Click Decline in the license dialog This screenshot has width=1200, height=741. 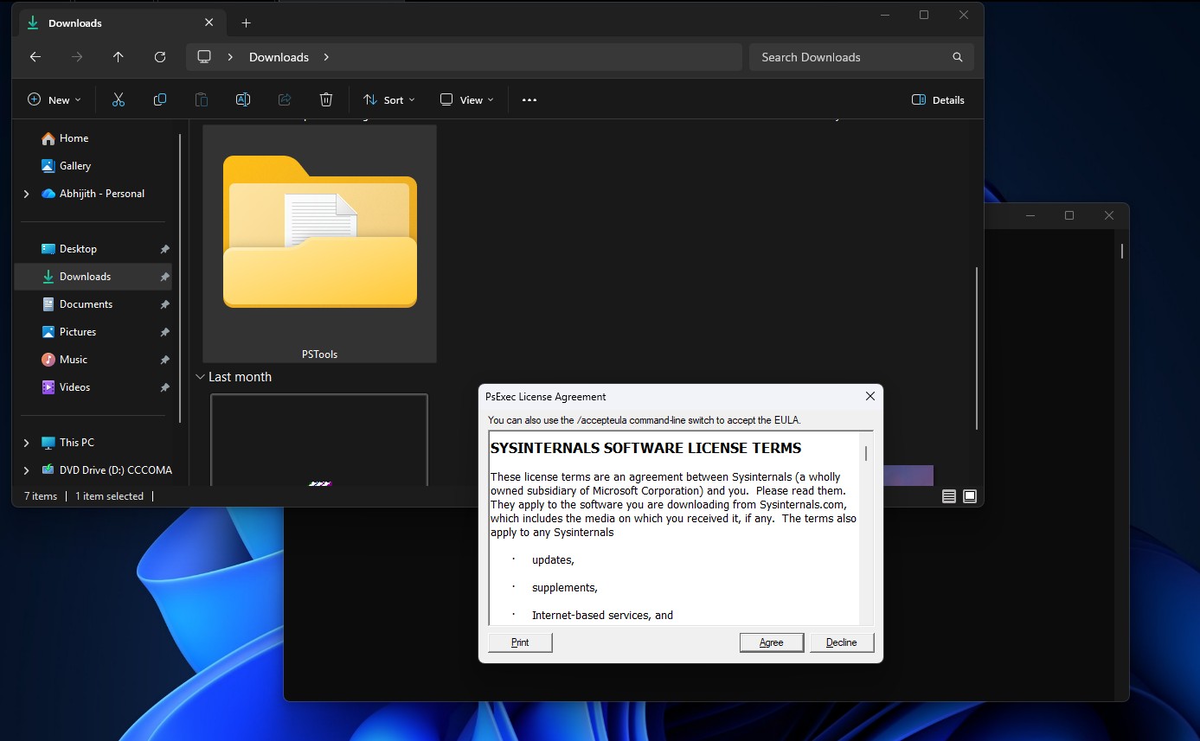click(x=841, y=642)
